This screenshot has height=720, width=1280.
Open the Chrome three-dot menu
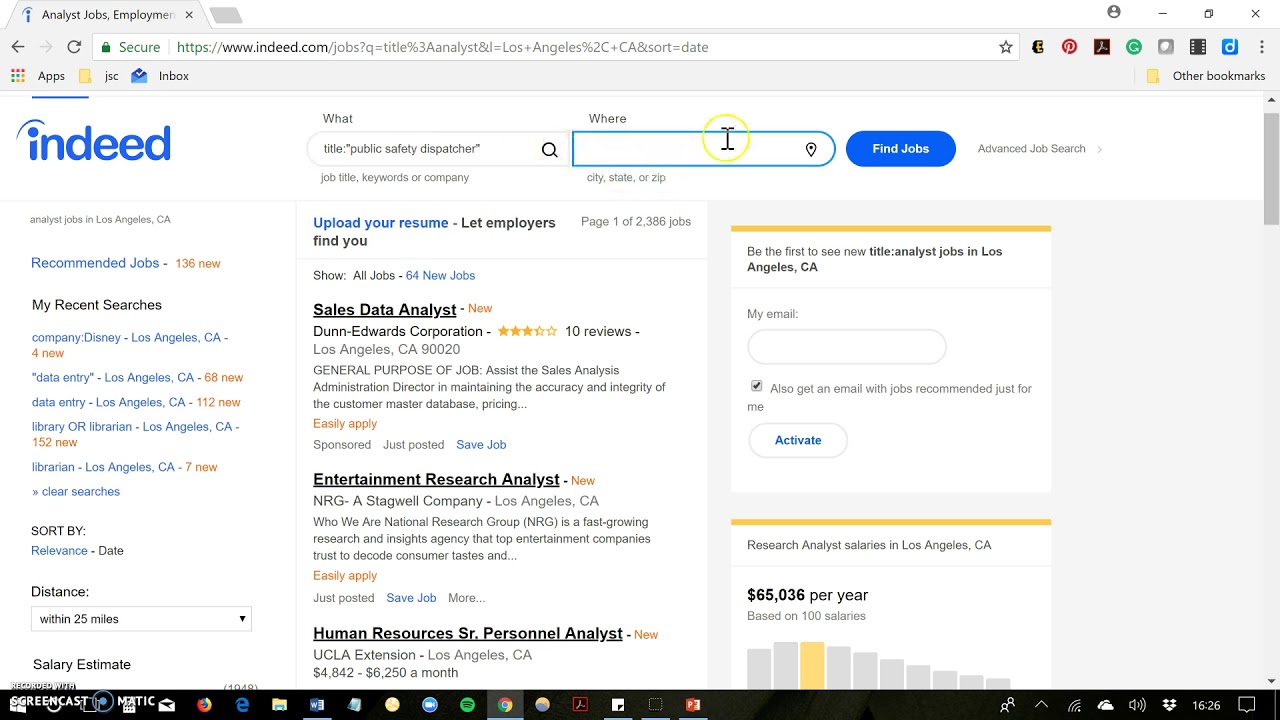[1260, 47]
